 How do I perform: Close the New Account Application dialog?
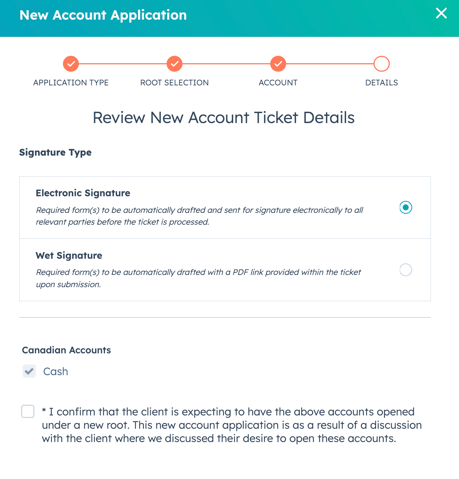click(441, 13)
